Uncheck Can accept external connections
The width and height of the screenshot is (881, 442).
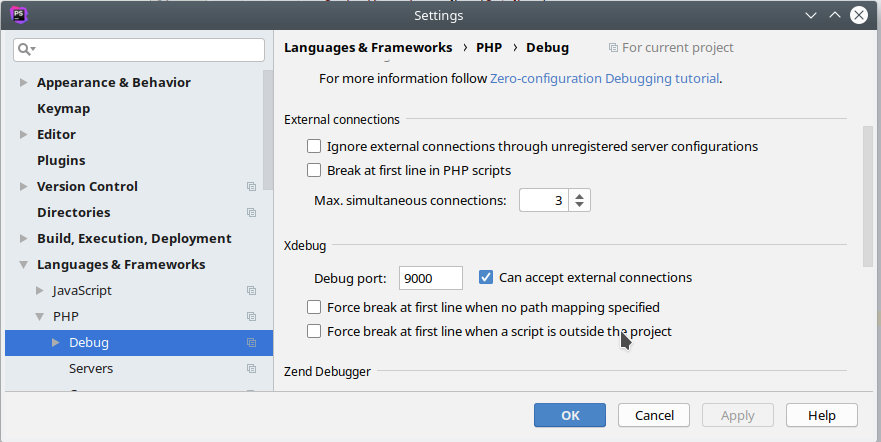click(485, 277)
